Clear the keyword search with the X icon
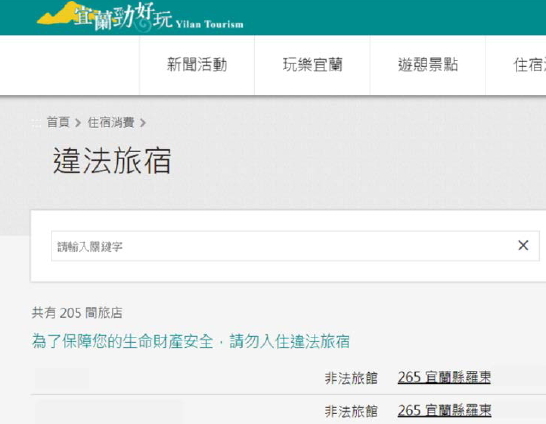Viewport: 546px width, 424px height. [523, 245]
